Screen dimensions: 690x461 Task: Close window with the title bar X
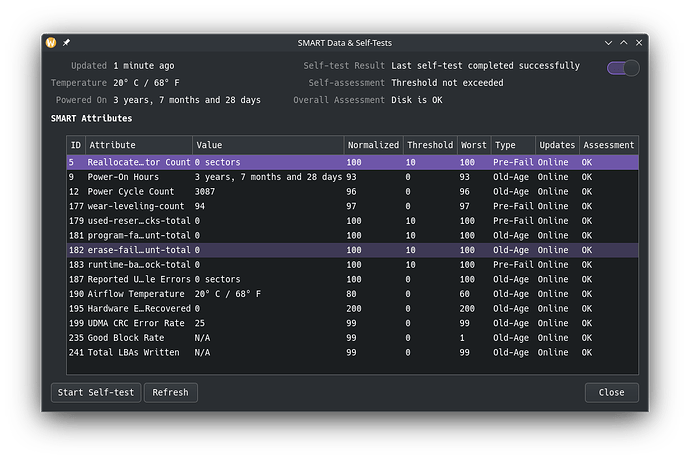pos(639,43)
